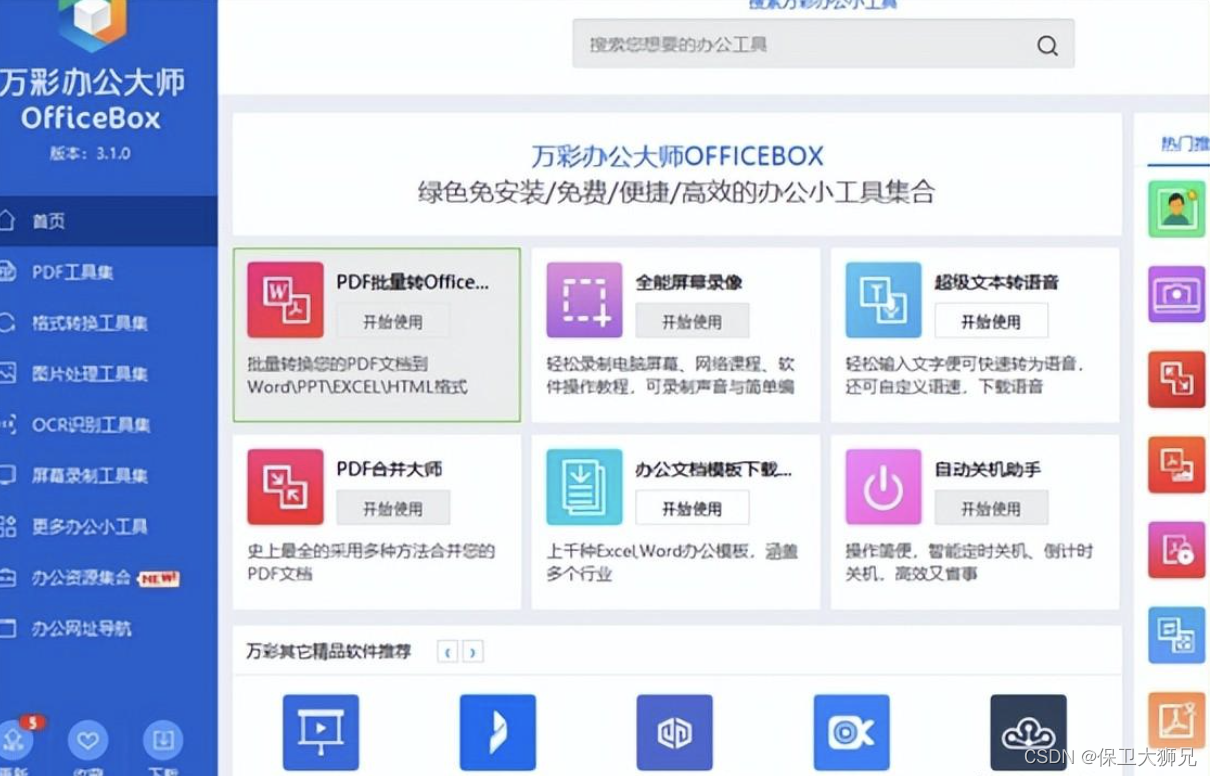Click the 万彩其它精品软件推荐 heading

pos(329,651)
